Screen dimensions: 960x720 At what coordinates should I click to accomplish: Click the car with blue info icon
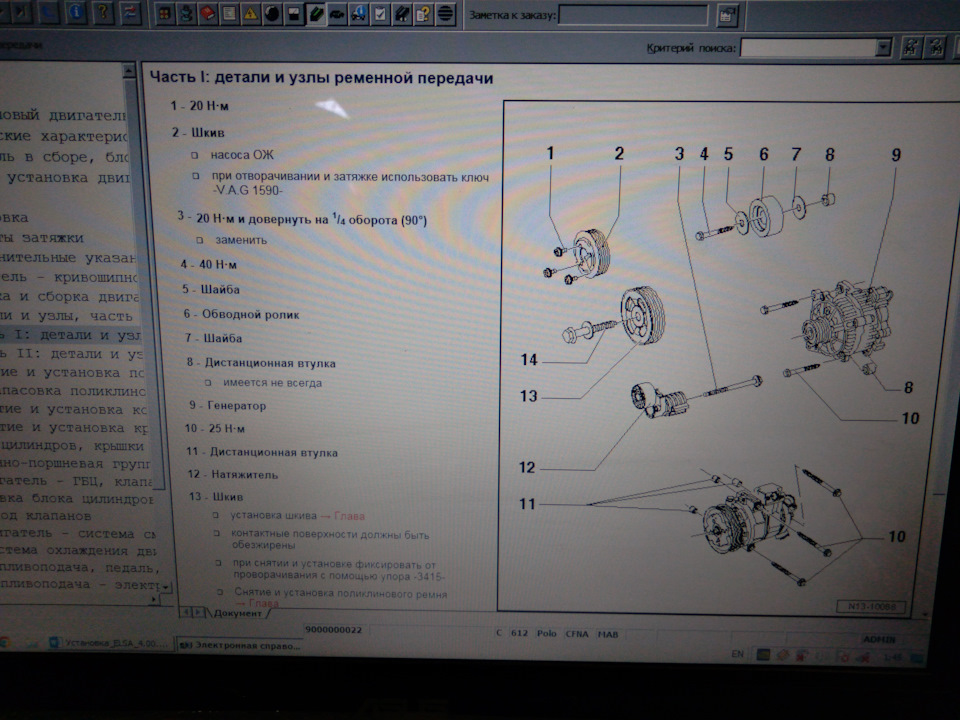pos(359,14)
